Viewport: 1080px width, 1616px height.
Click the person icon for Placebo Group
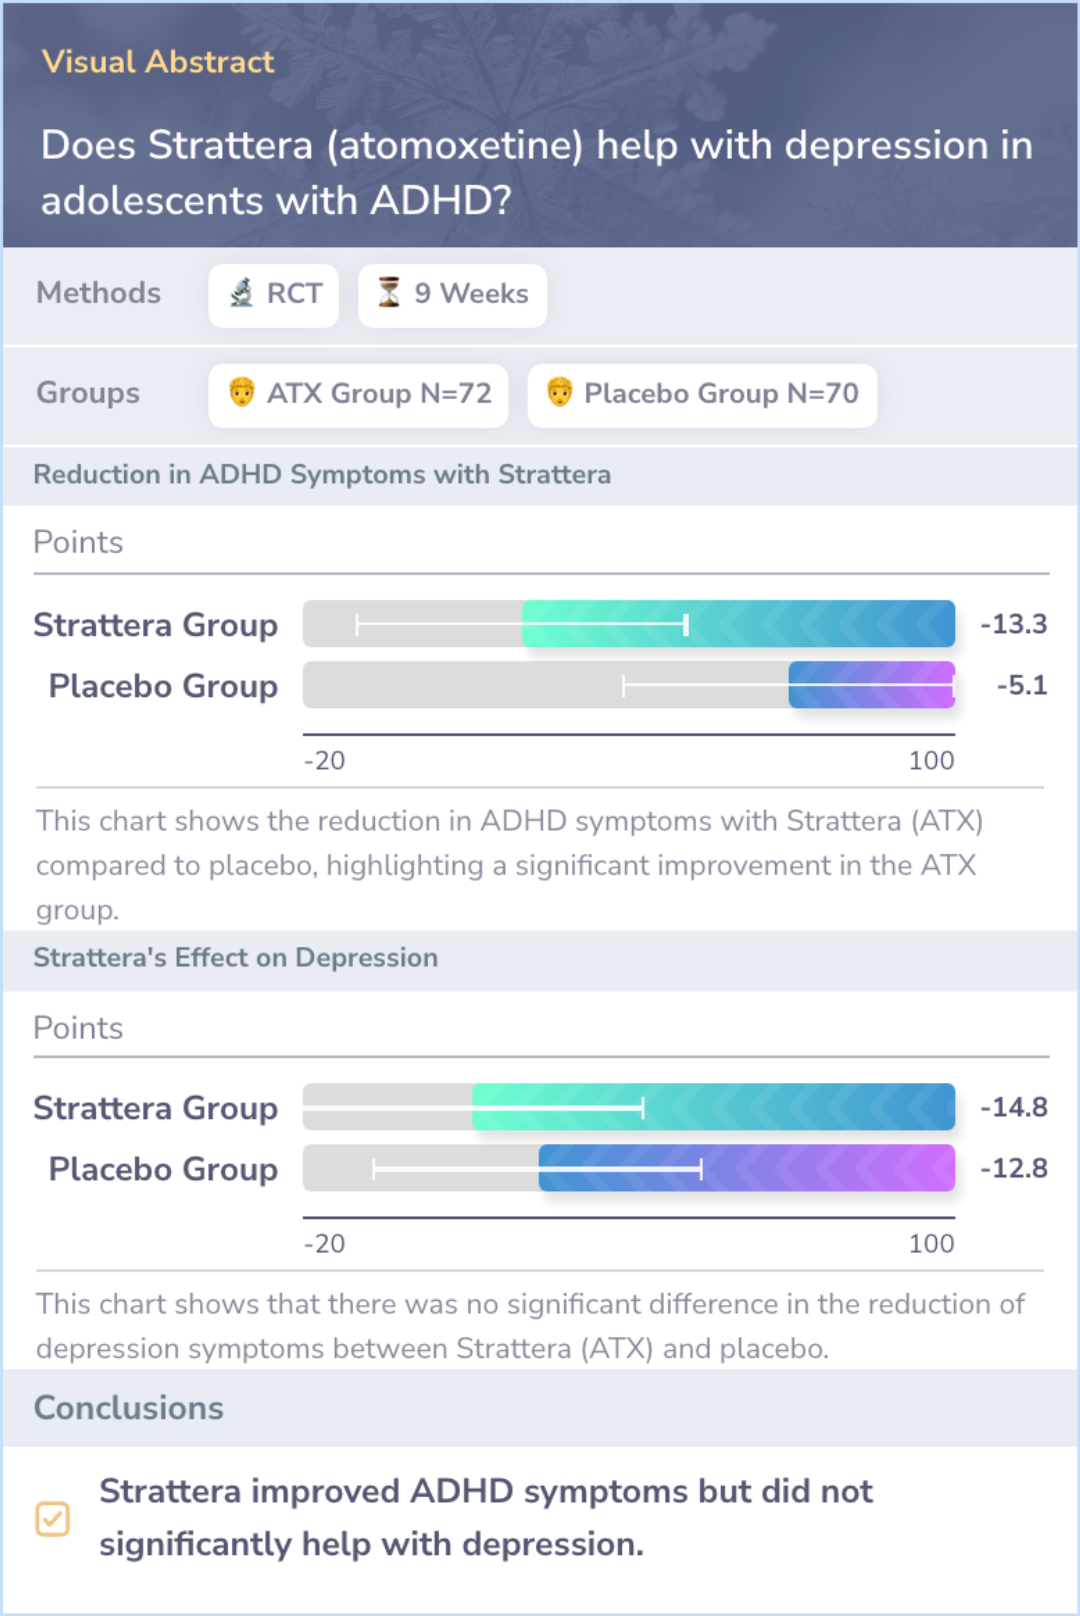(x=560, y=393)
